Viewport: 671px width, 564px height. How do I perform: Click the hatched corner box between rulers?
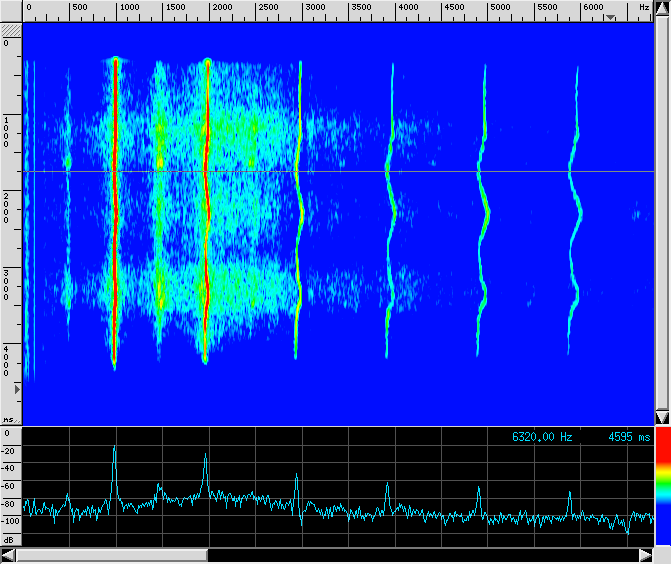(10, 30)
